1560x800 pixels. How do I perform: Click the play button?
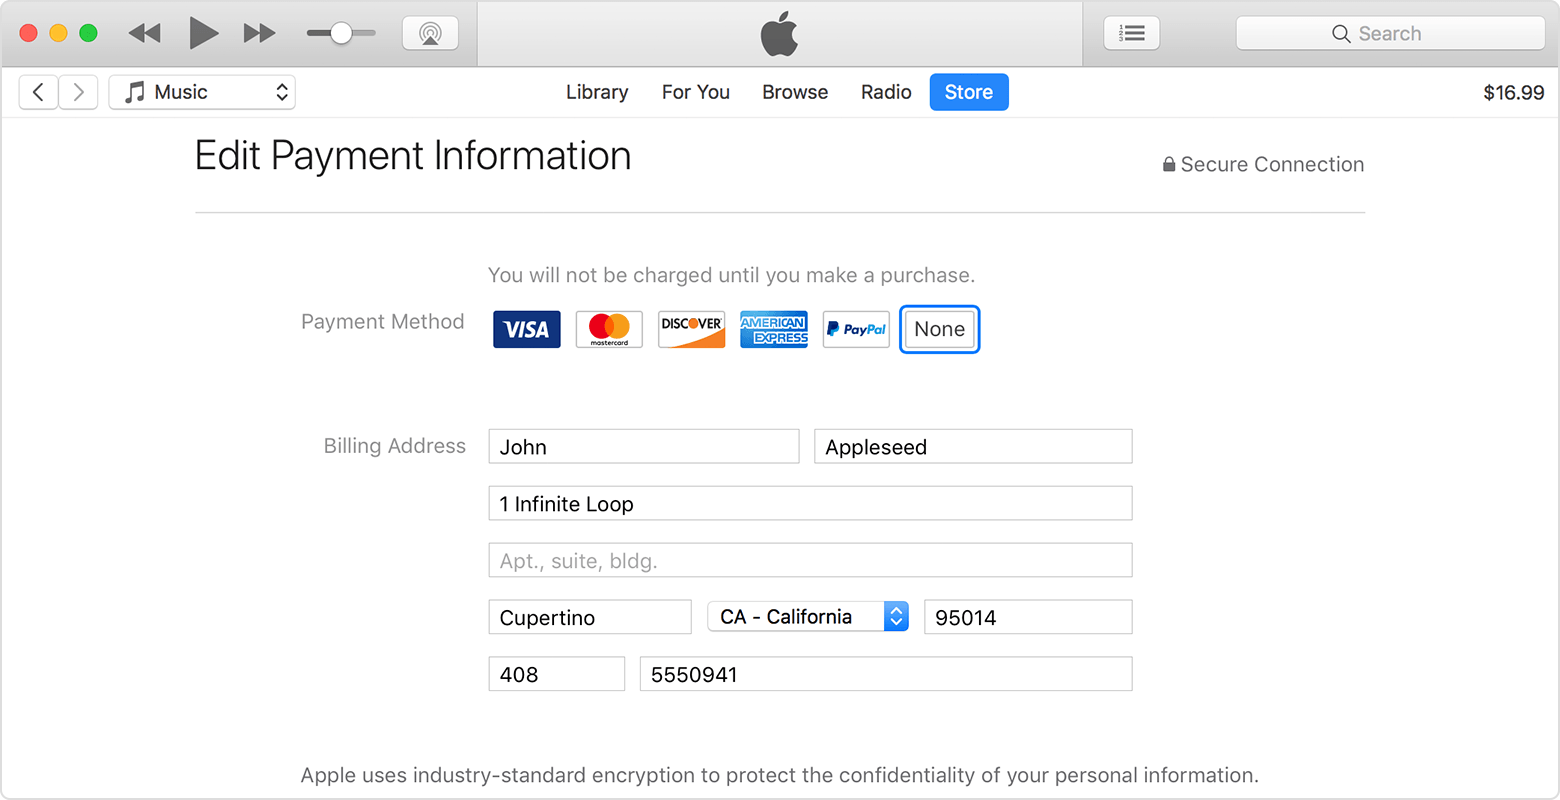click(204, 33)
